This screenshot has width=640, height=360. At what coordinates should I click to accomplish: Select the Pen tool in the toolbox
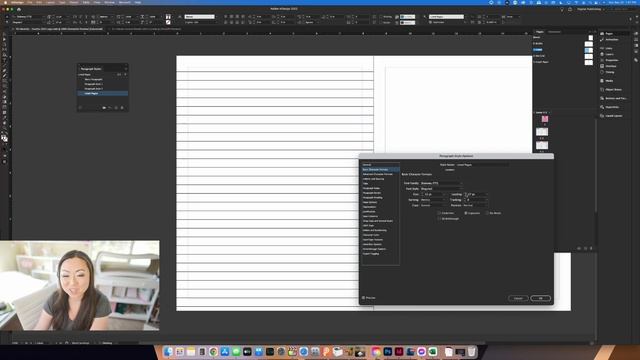(x=4, y=70)
